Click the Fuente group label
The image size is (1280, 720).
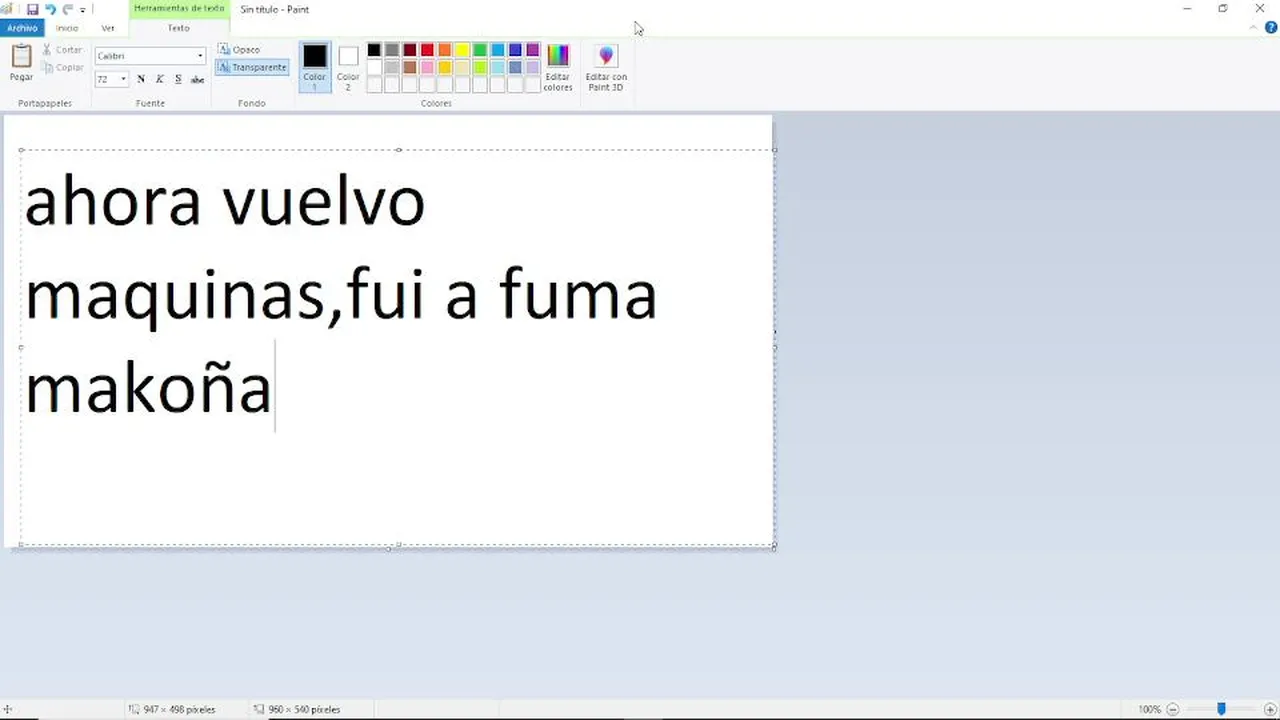[x=150, y=103]
